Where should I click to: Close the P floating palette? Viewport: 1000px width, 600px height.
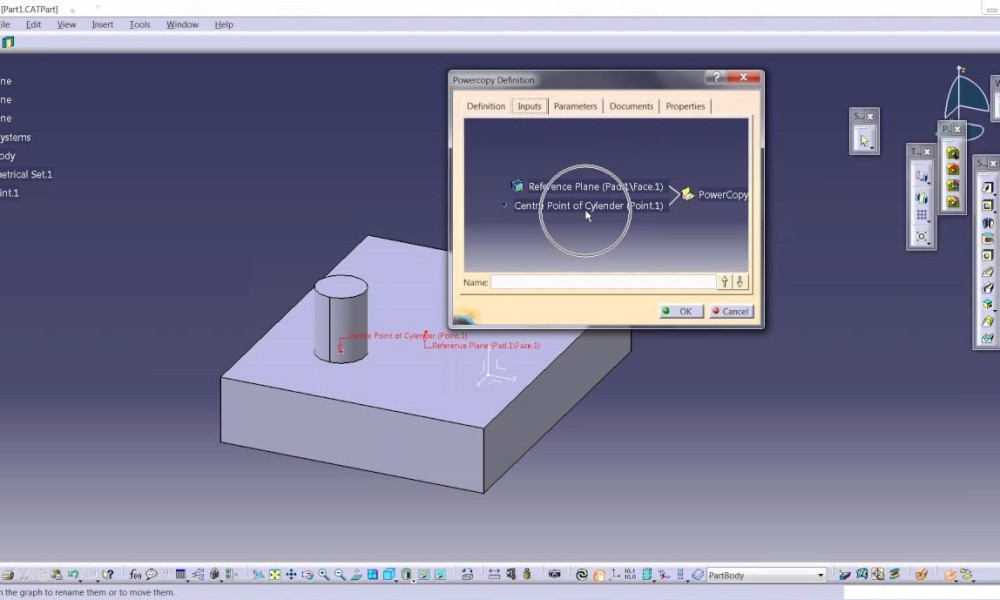point(957,129)
